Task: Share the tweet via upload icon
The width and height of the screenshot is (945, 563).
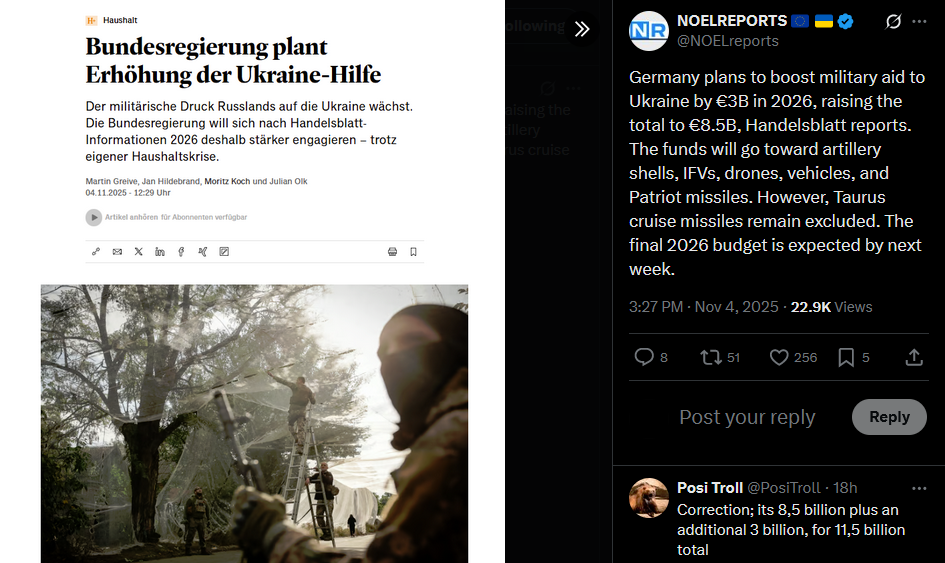Action: click(x=914, y=357)
